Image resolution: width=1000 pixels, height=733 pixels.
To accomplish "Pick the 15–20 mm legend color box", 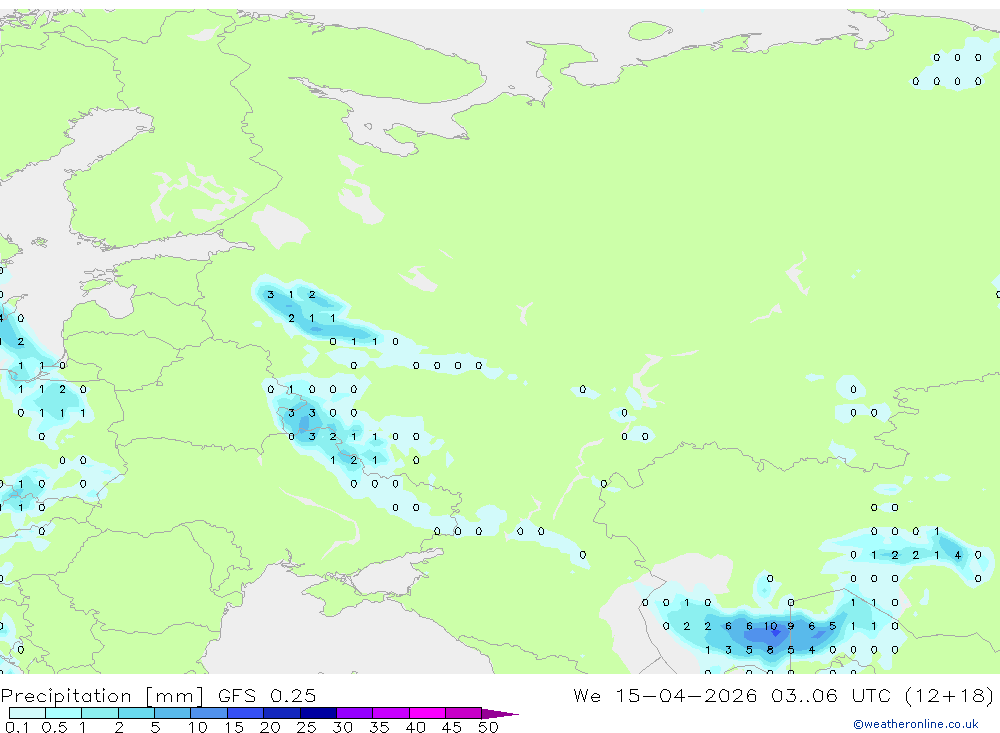I will (x=246, y=713).
